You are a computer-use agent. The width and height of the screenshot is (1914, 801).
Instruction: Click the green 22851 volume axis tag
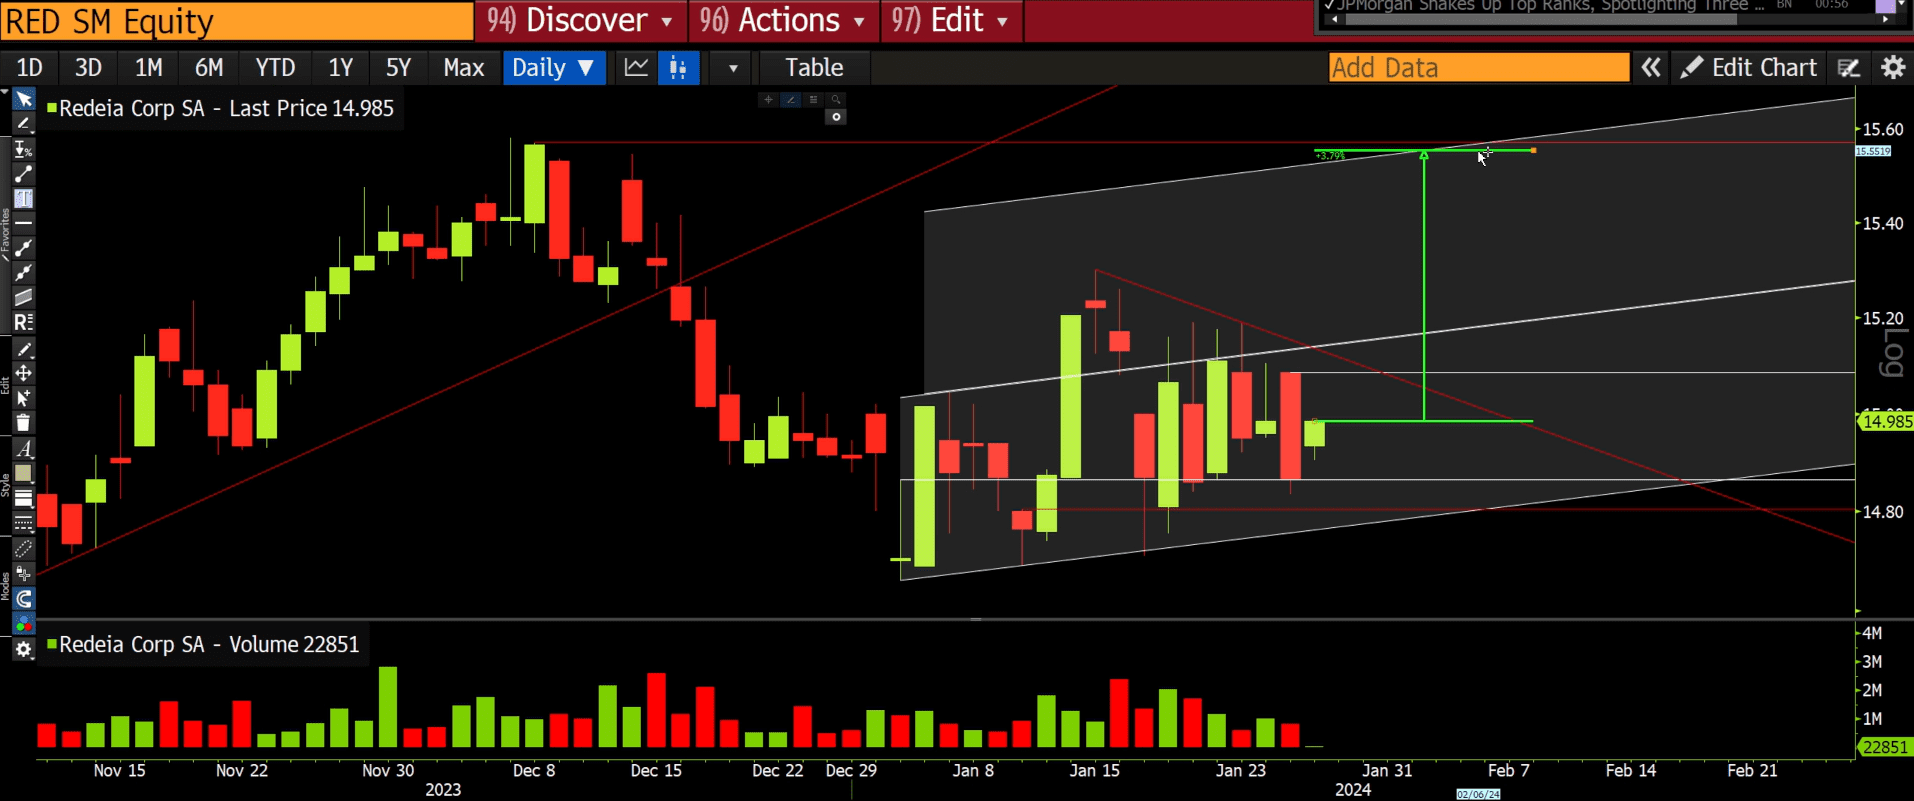[x=1885, y=747]
